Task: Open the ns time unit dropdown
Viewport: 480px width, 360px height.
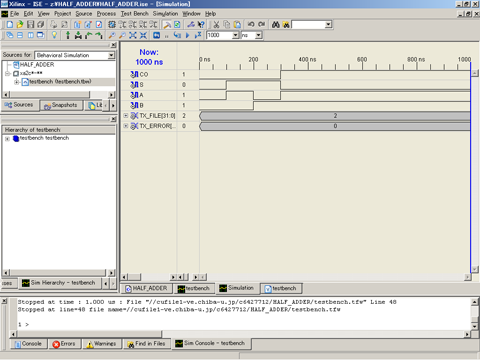Action: point(258,35)
